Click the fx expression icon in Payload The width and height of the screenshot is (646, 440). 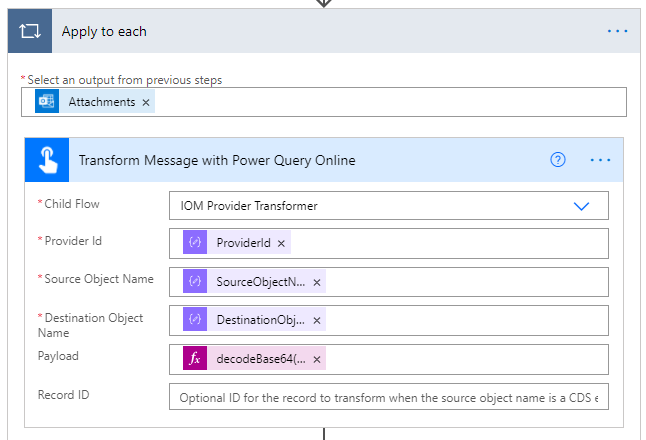tap(195, 358)
